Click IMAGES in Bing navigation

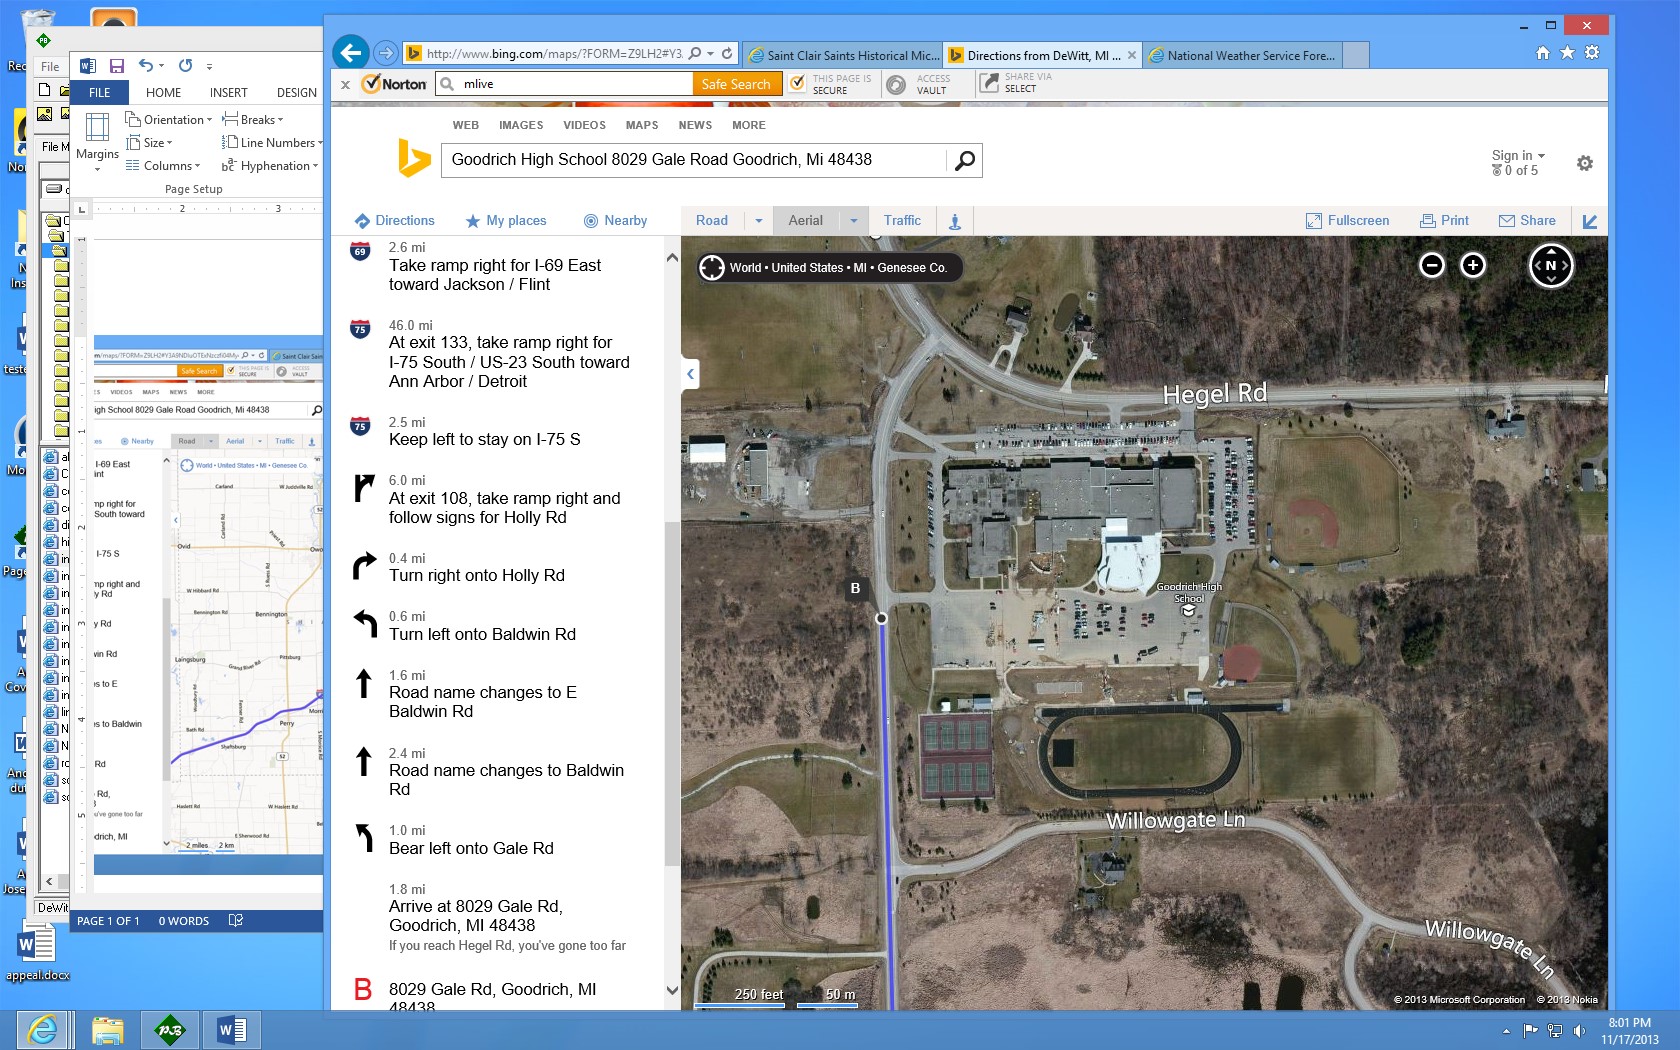(x=521, y=125)
